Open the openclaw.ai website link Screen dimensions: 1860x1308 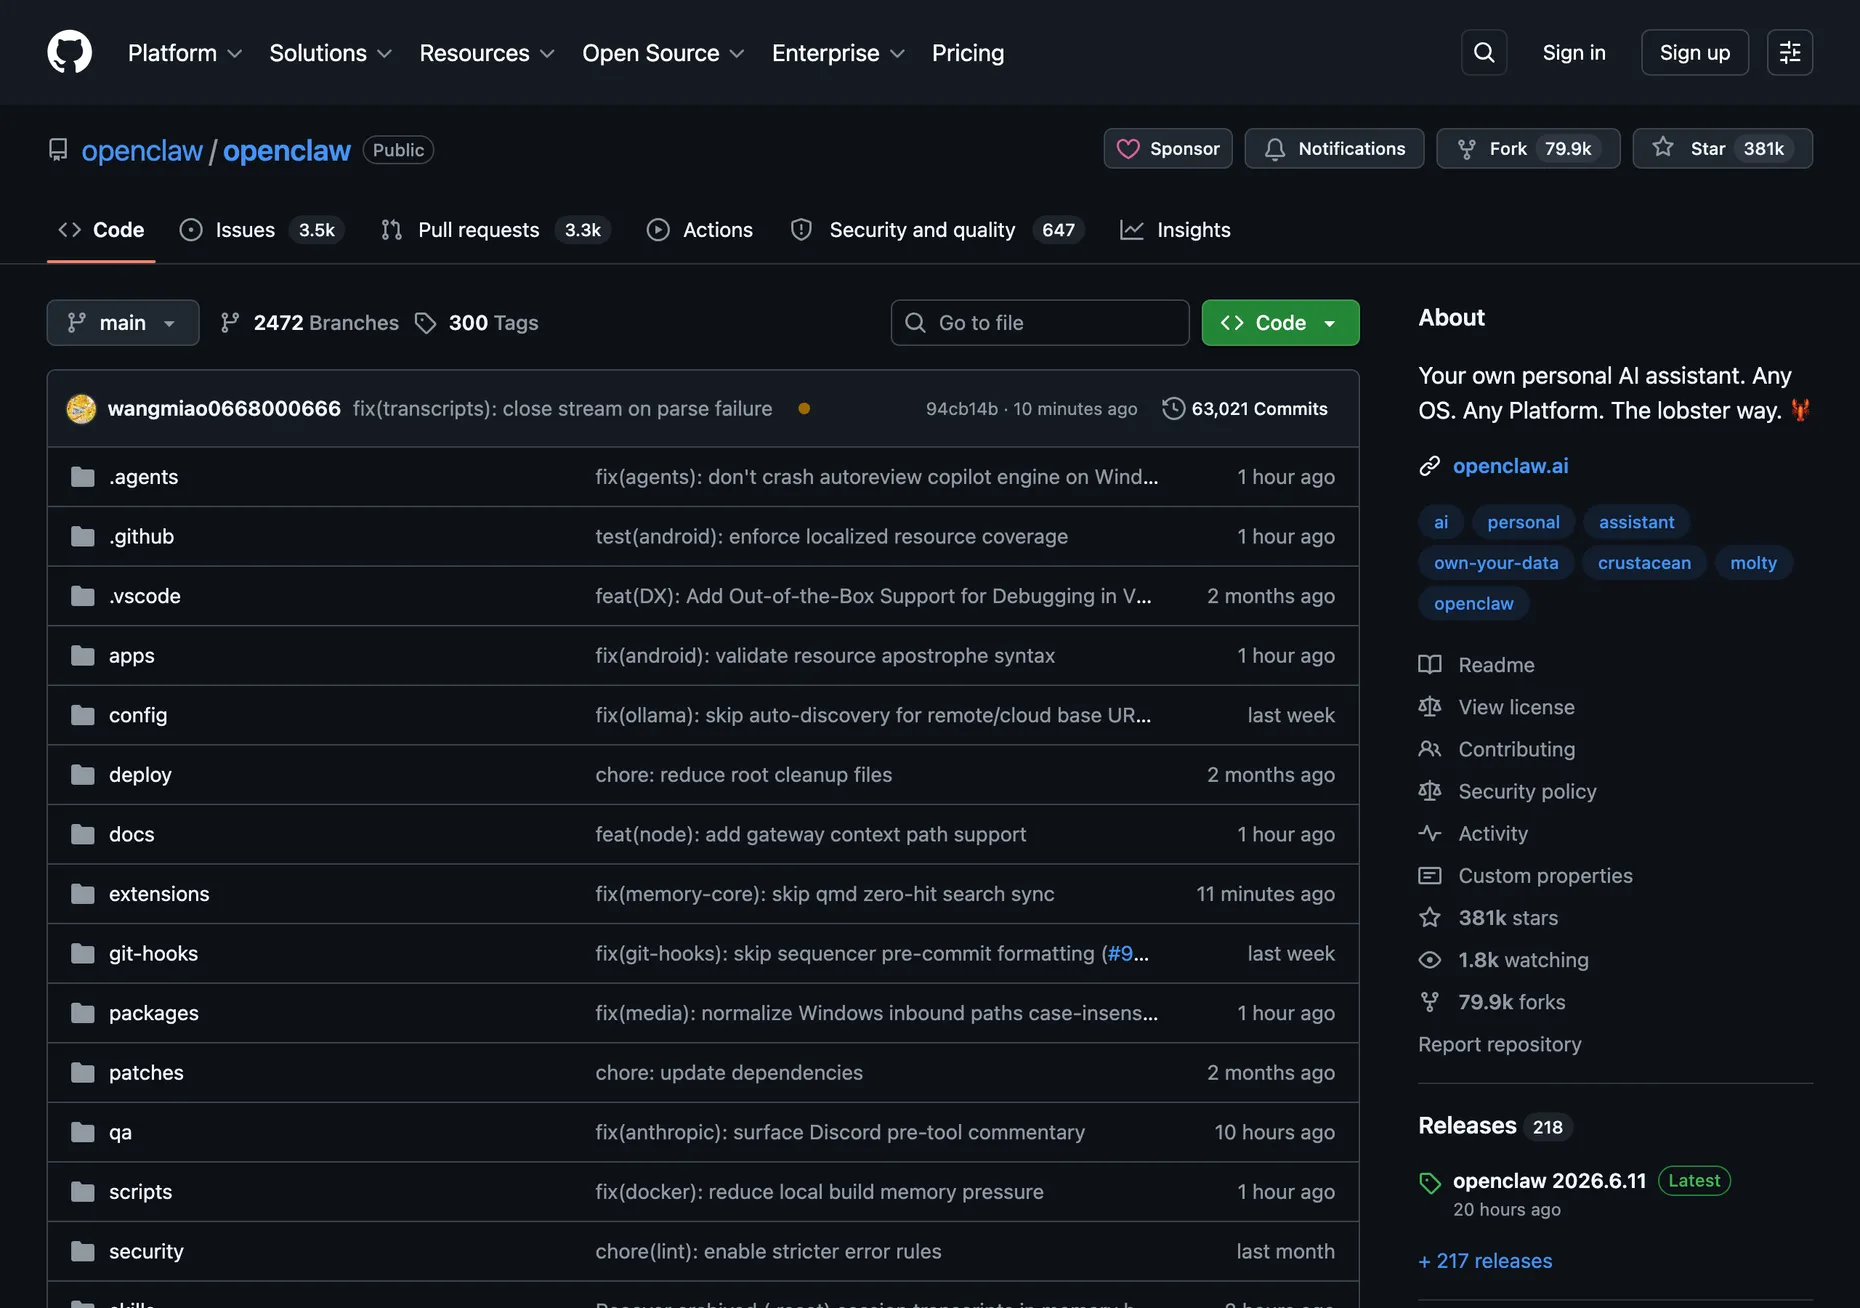[x=1510, y=466]
